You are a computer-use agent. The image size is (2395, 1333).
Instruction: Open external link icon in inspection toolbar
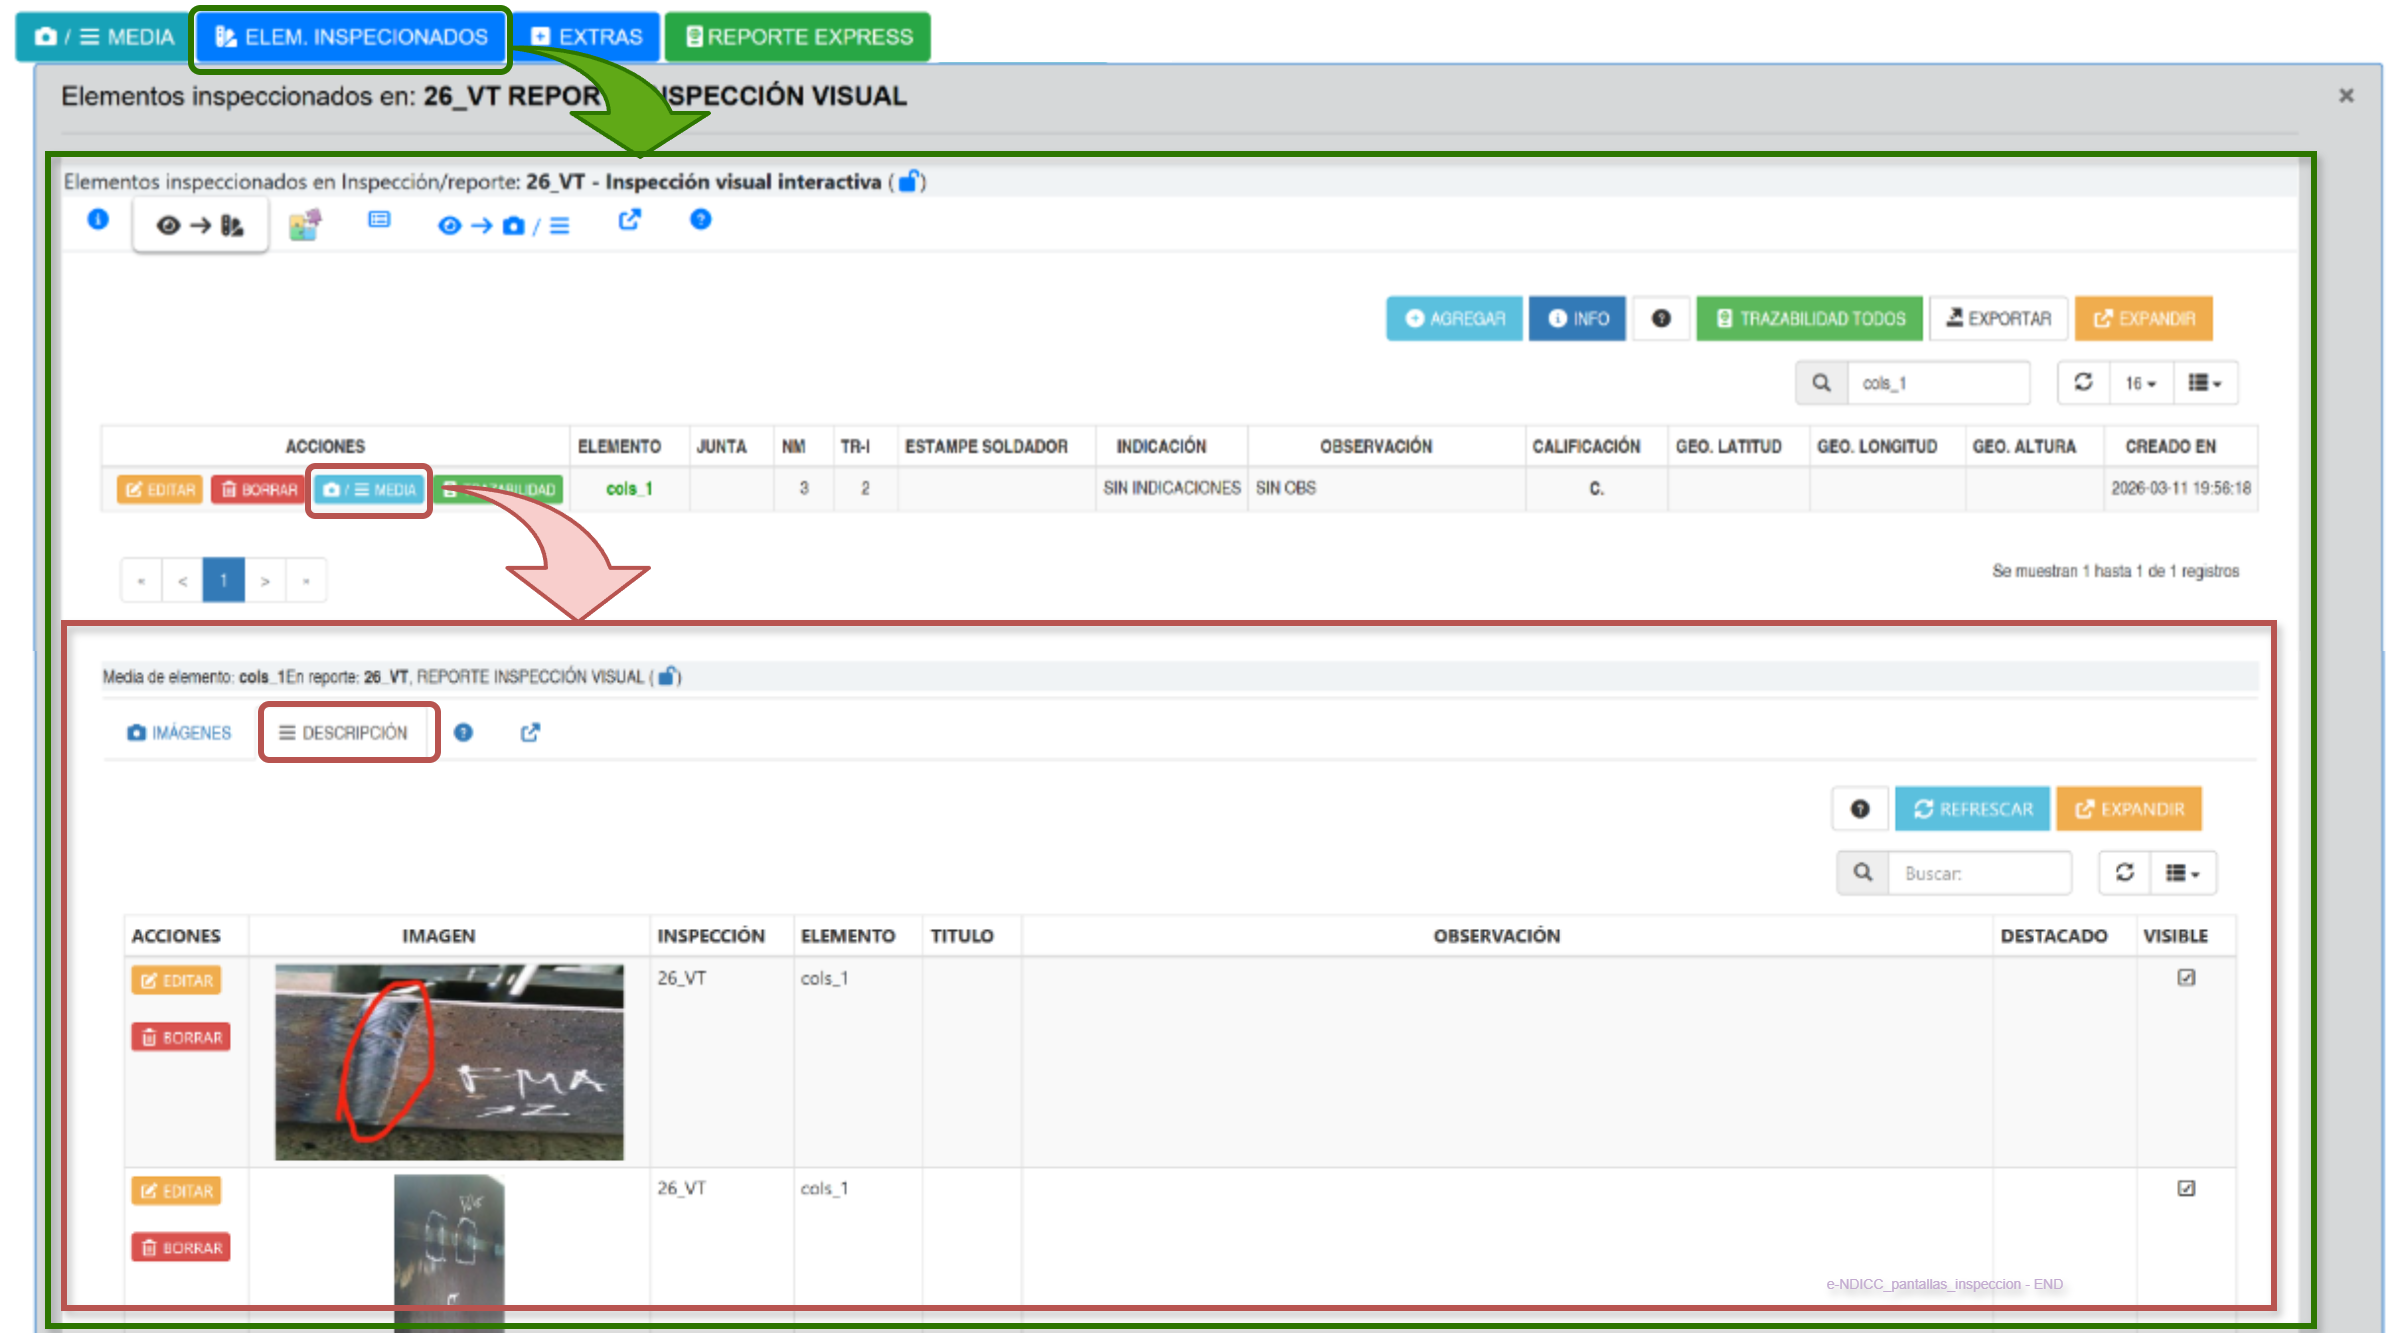[x=629, y=219]
